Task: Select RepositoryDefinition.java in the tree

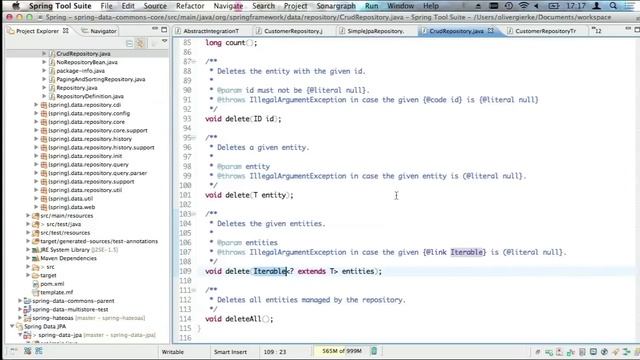Action: coord(90,96)
